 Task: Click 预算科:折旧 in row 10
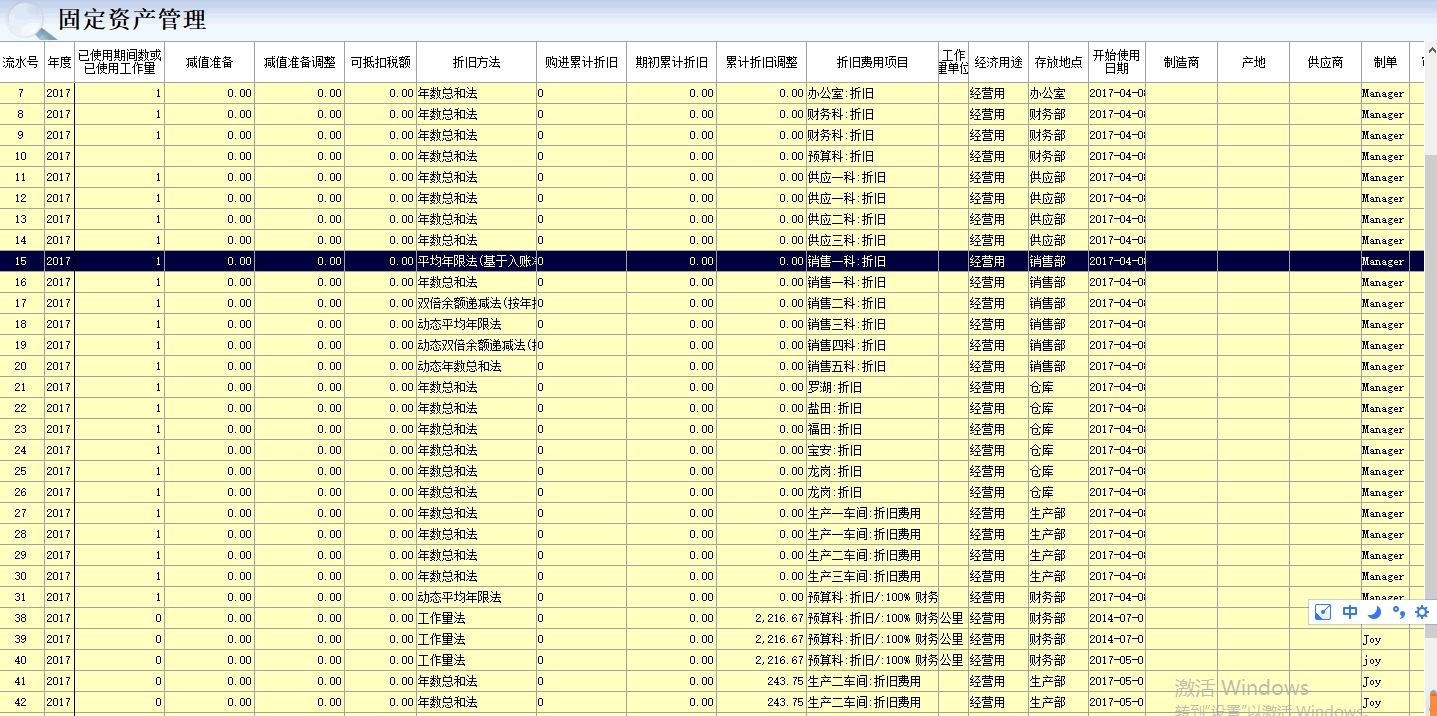[872, 156]
